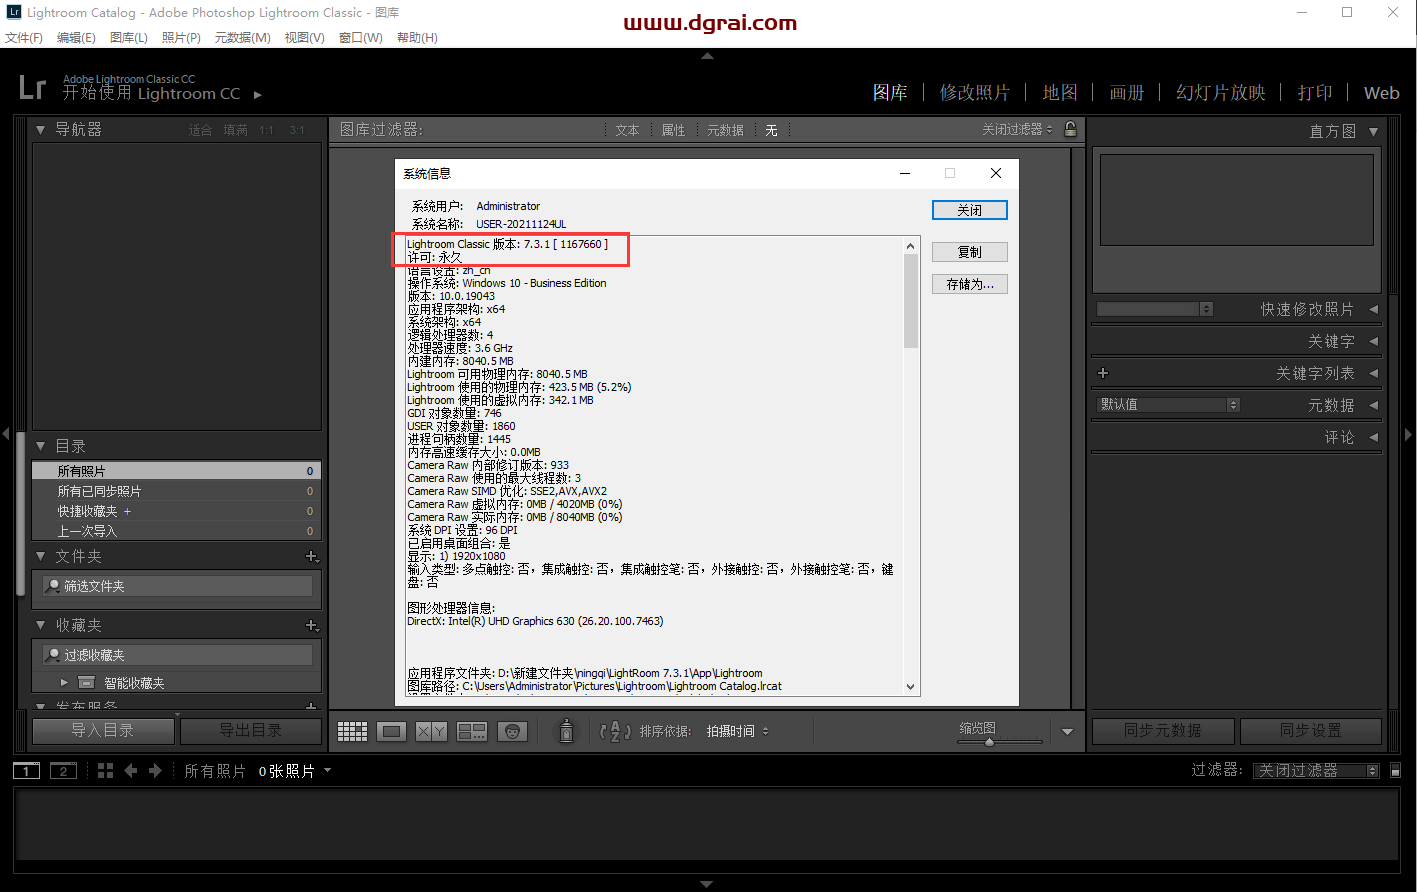Viewport: 1417px width, 892px height.
Task: Click the 同步设置 button
Action: [1311, 731]
